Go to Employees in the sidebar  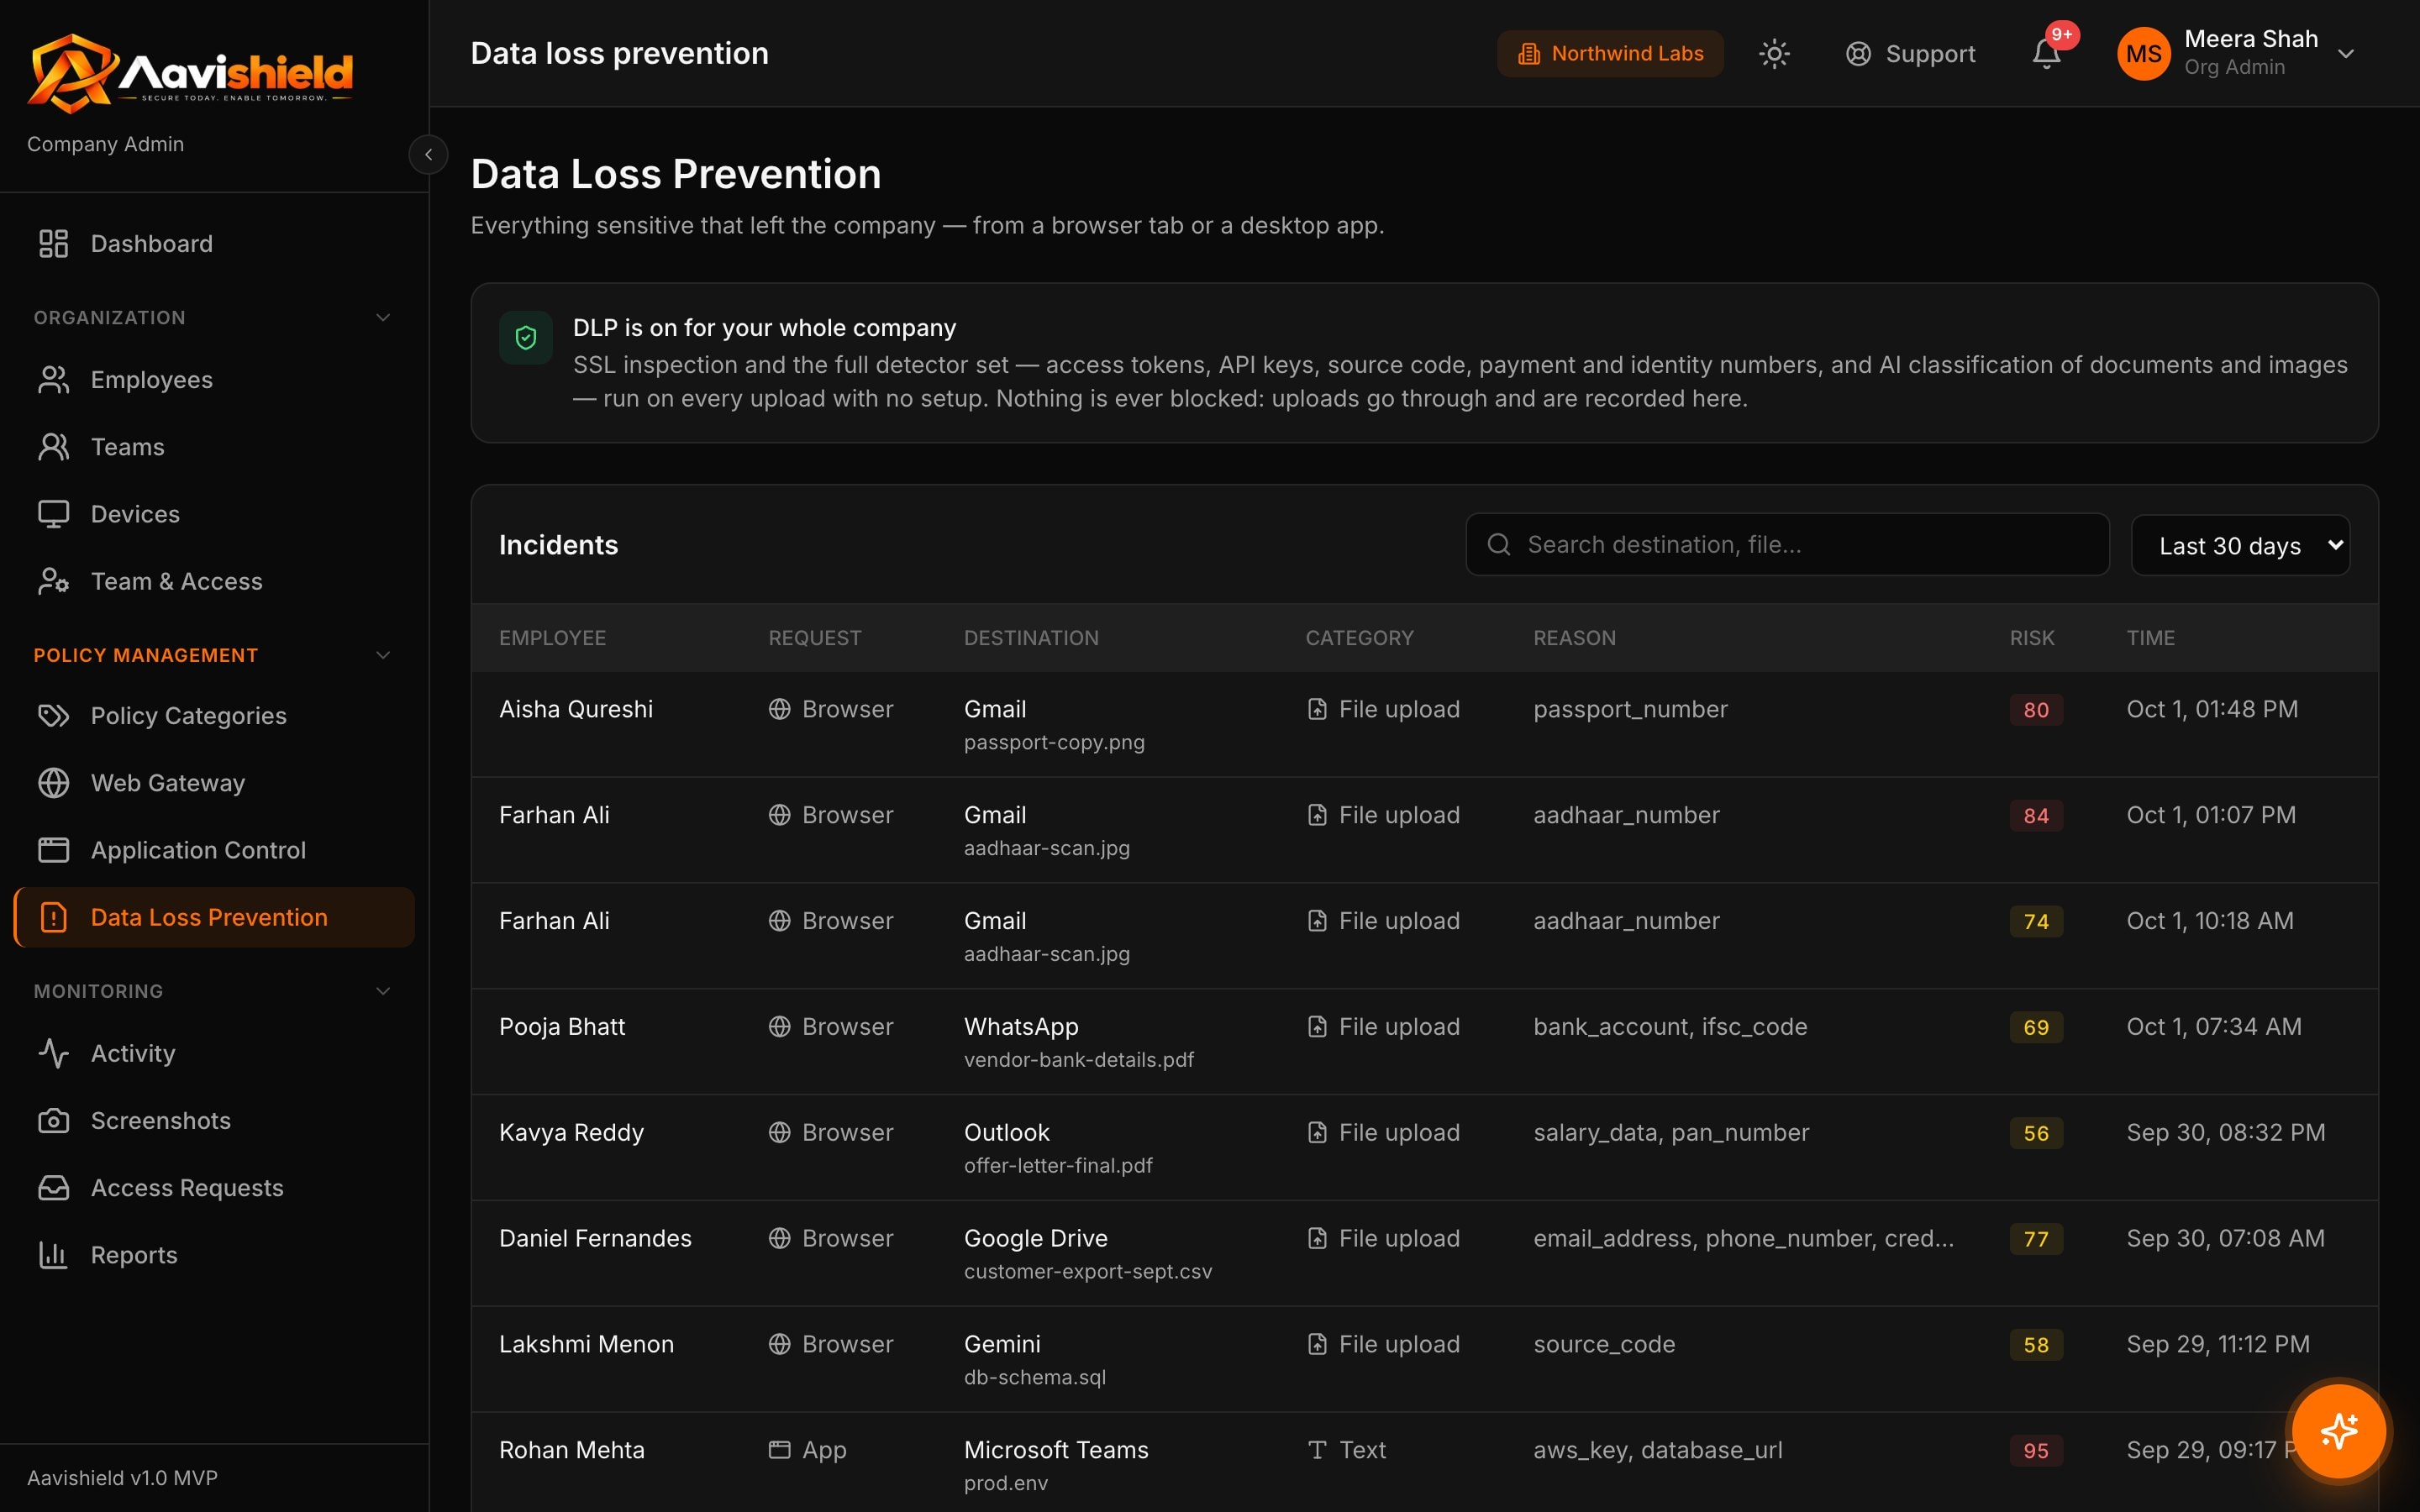click(x=214, y=380)
